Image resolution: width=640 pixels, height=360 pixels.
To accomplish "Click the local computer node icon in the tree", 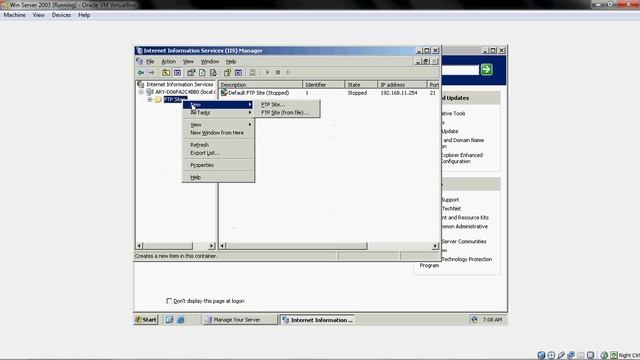I will tap(150, 92).
